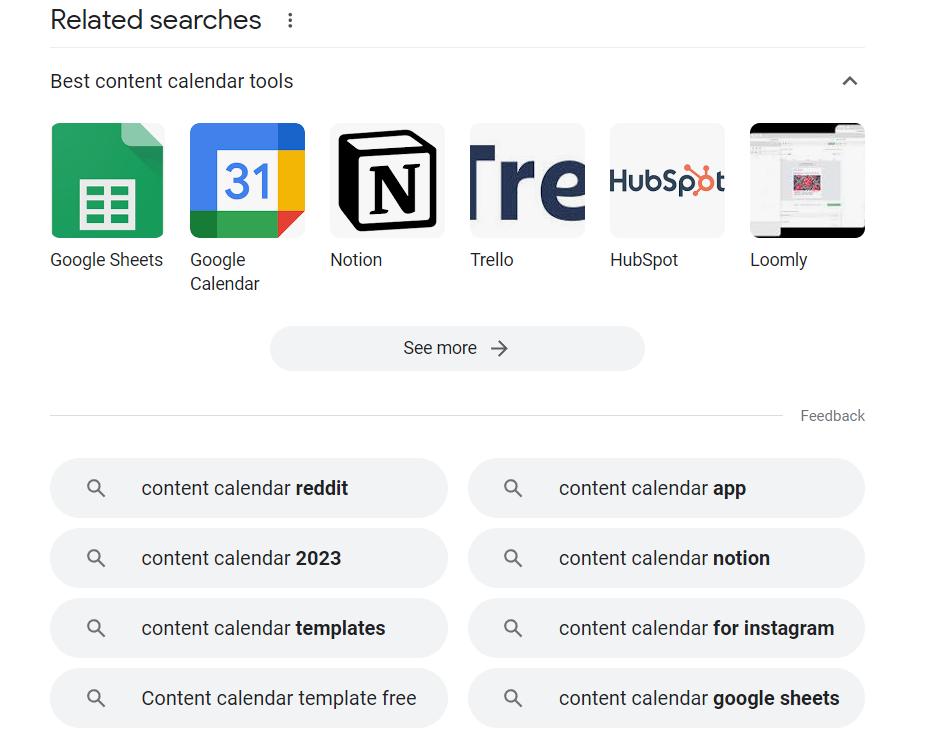This screenshot has width=931, height=731.
Task: Open Content calendar template free suggestion
Action: 248,698
